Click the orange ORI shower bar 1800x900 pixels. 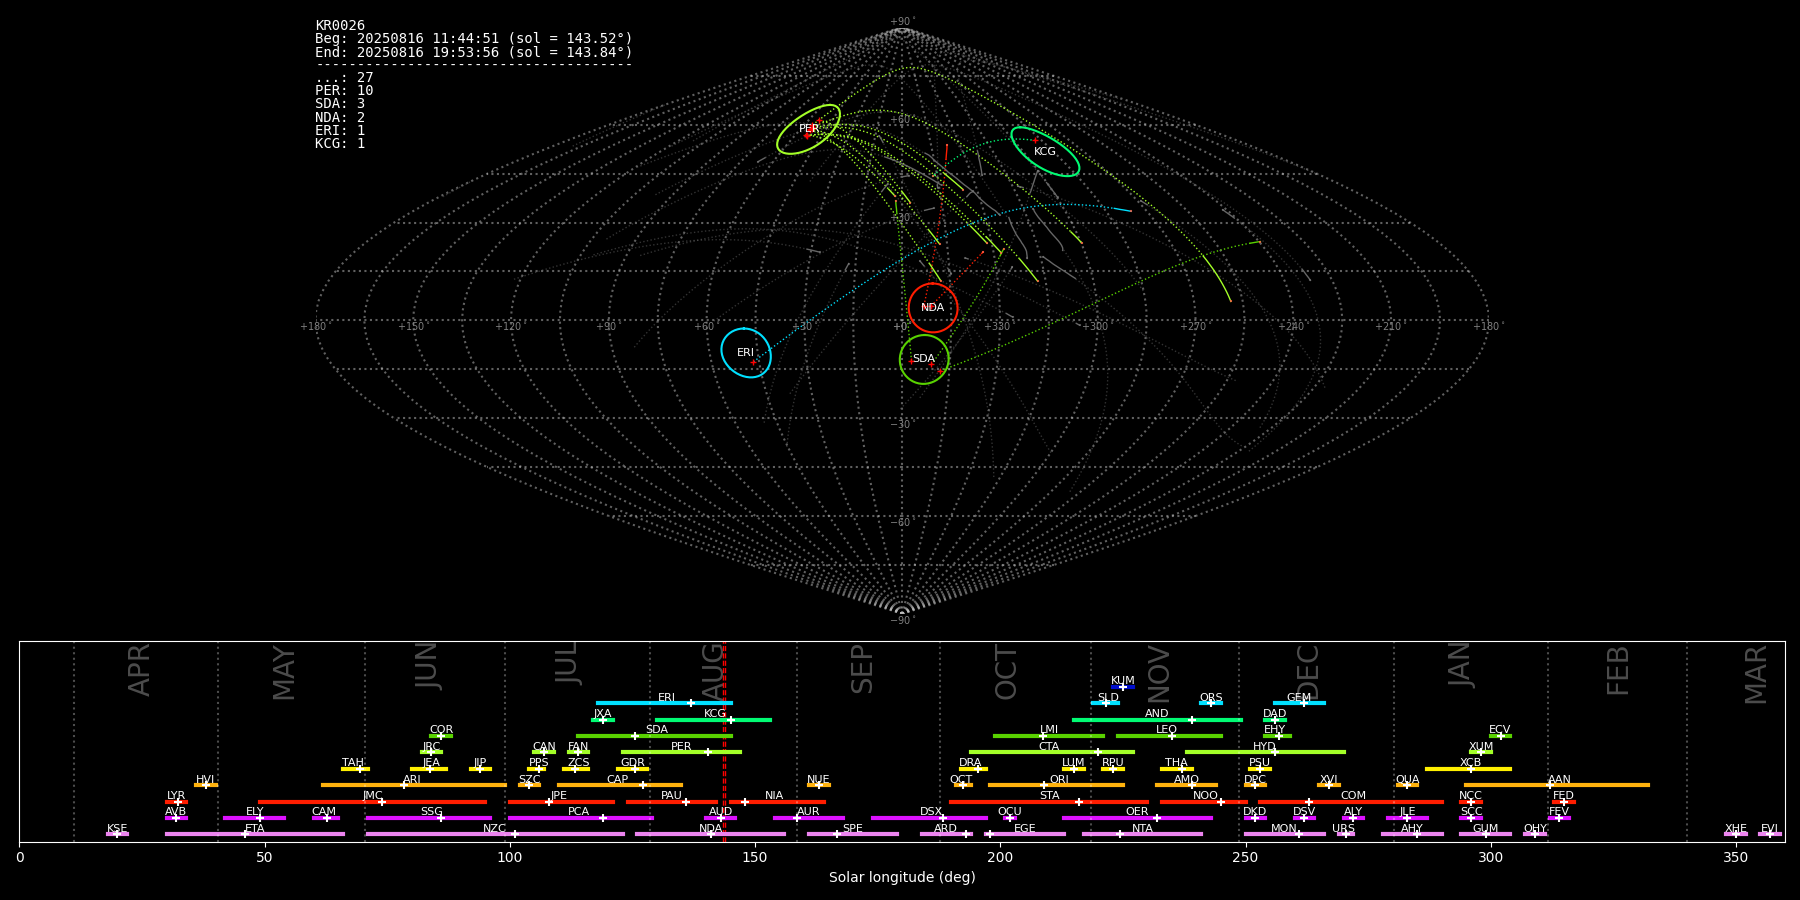1056,785
